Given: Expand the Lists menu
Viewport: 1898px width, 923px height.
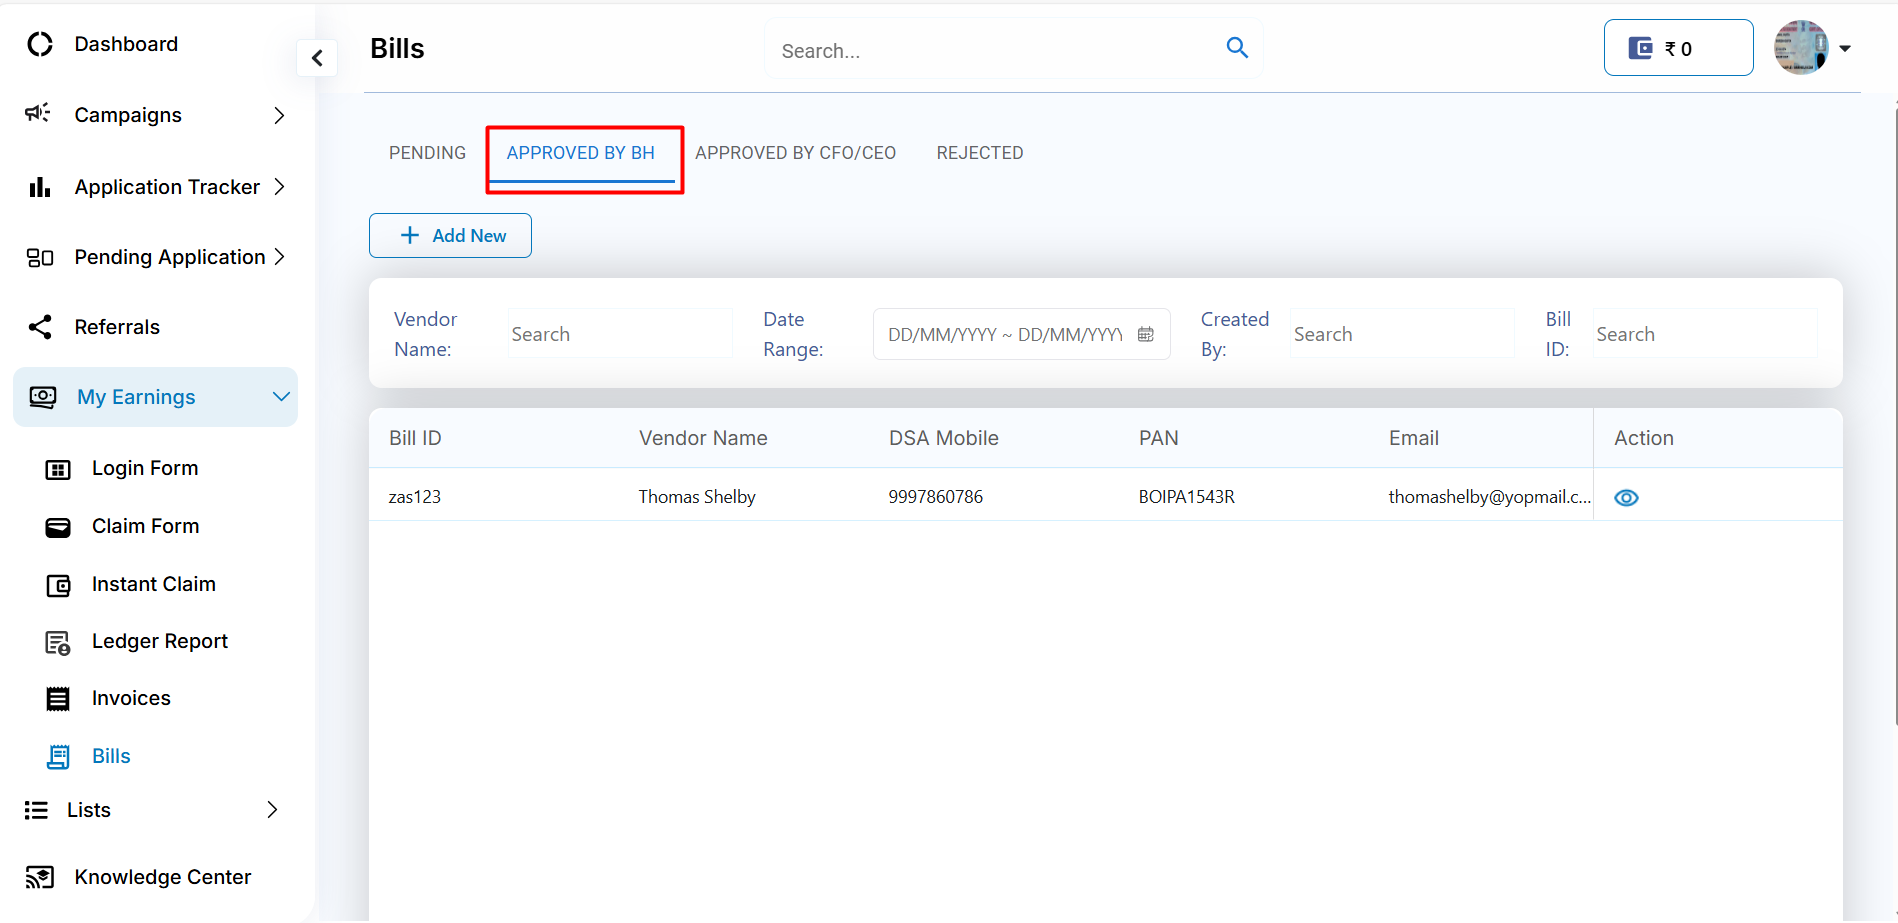Looking at the screenshot, I should coord(272,810).
